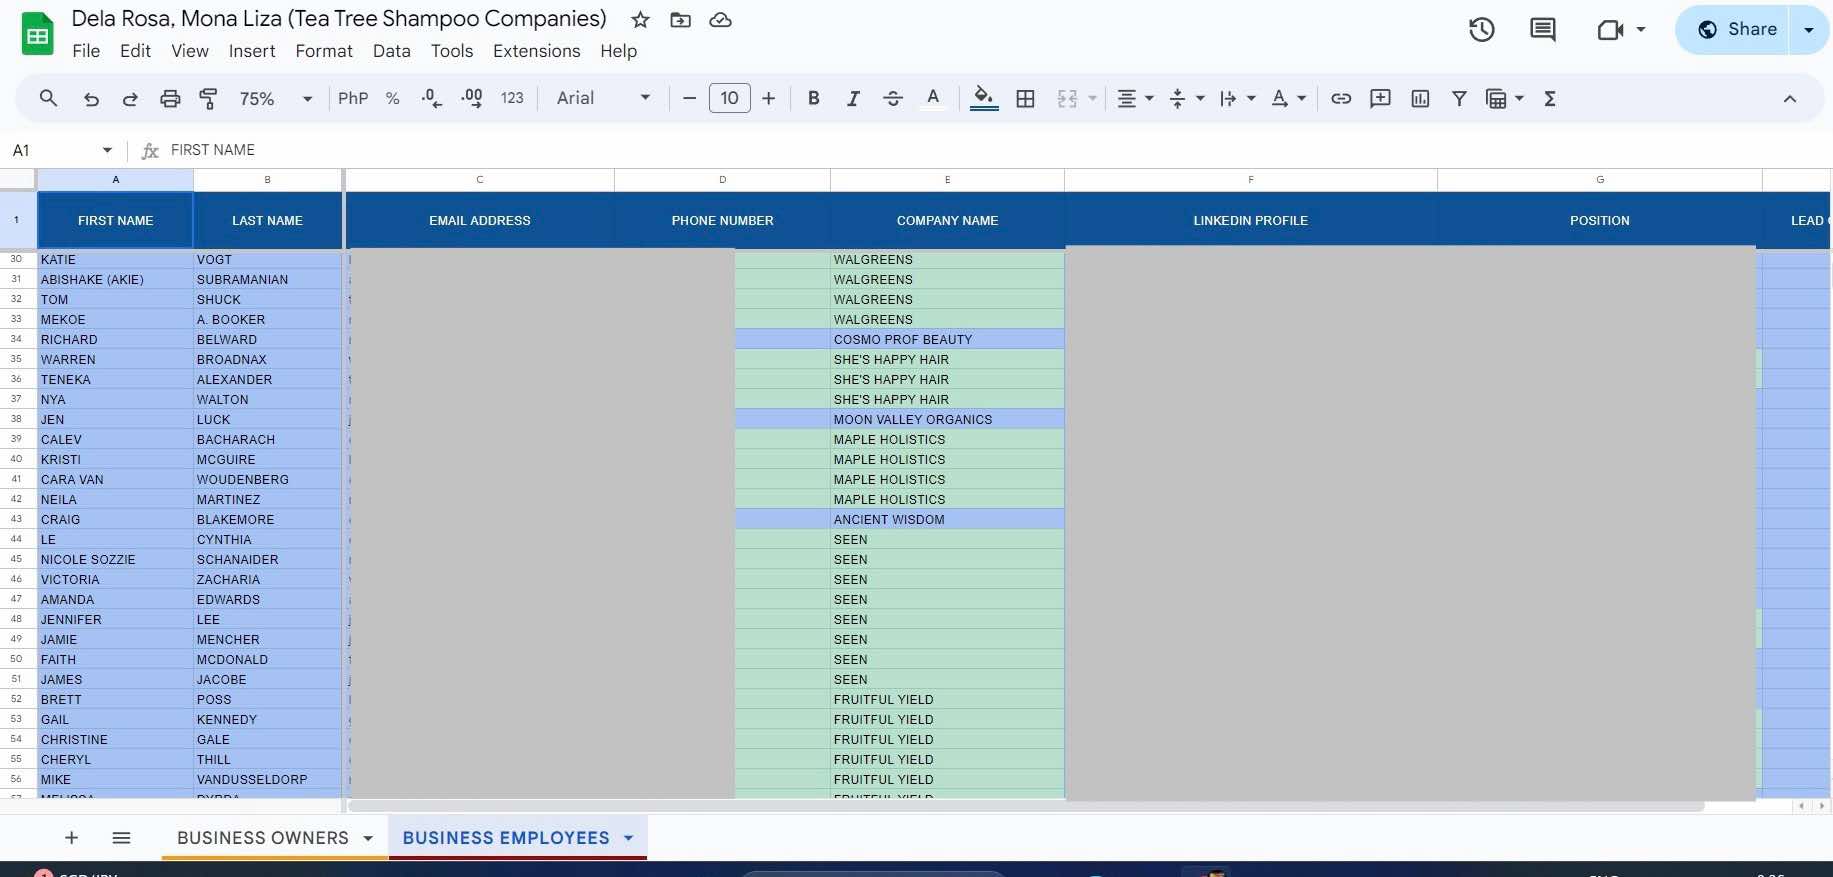Click the Name box showing A1

62,150
